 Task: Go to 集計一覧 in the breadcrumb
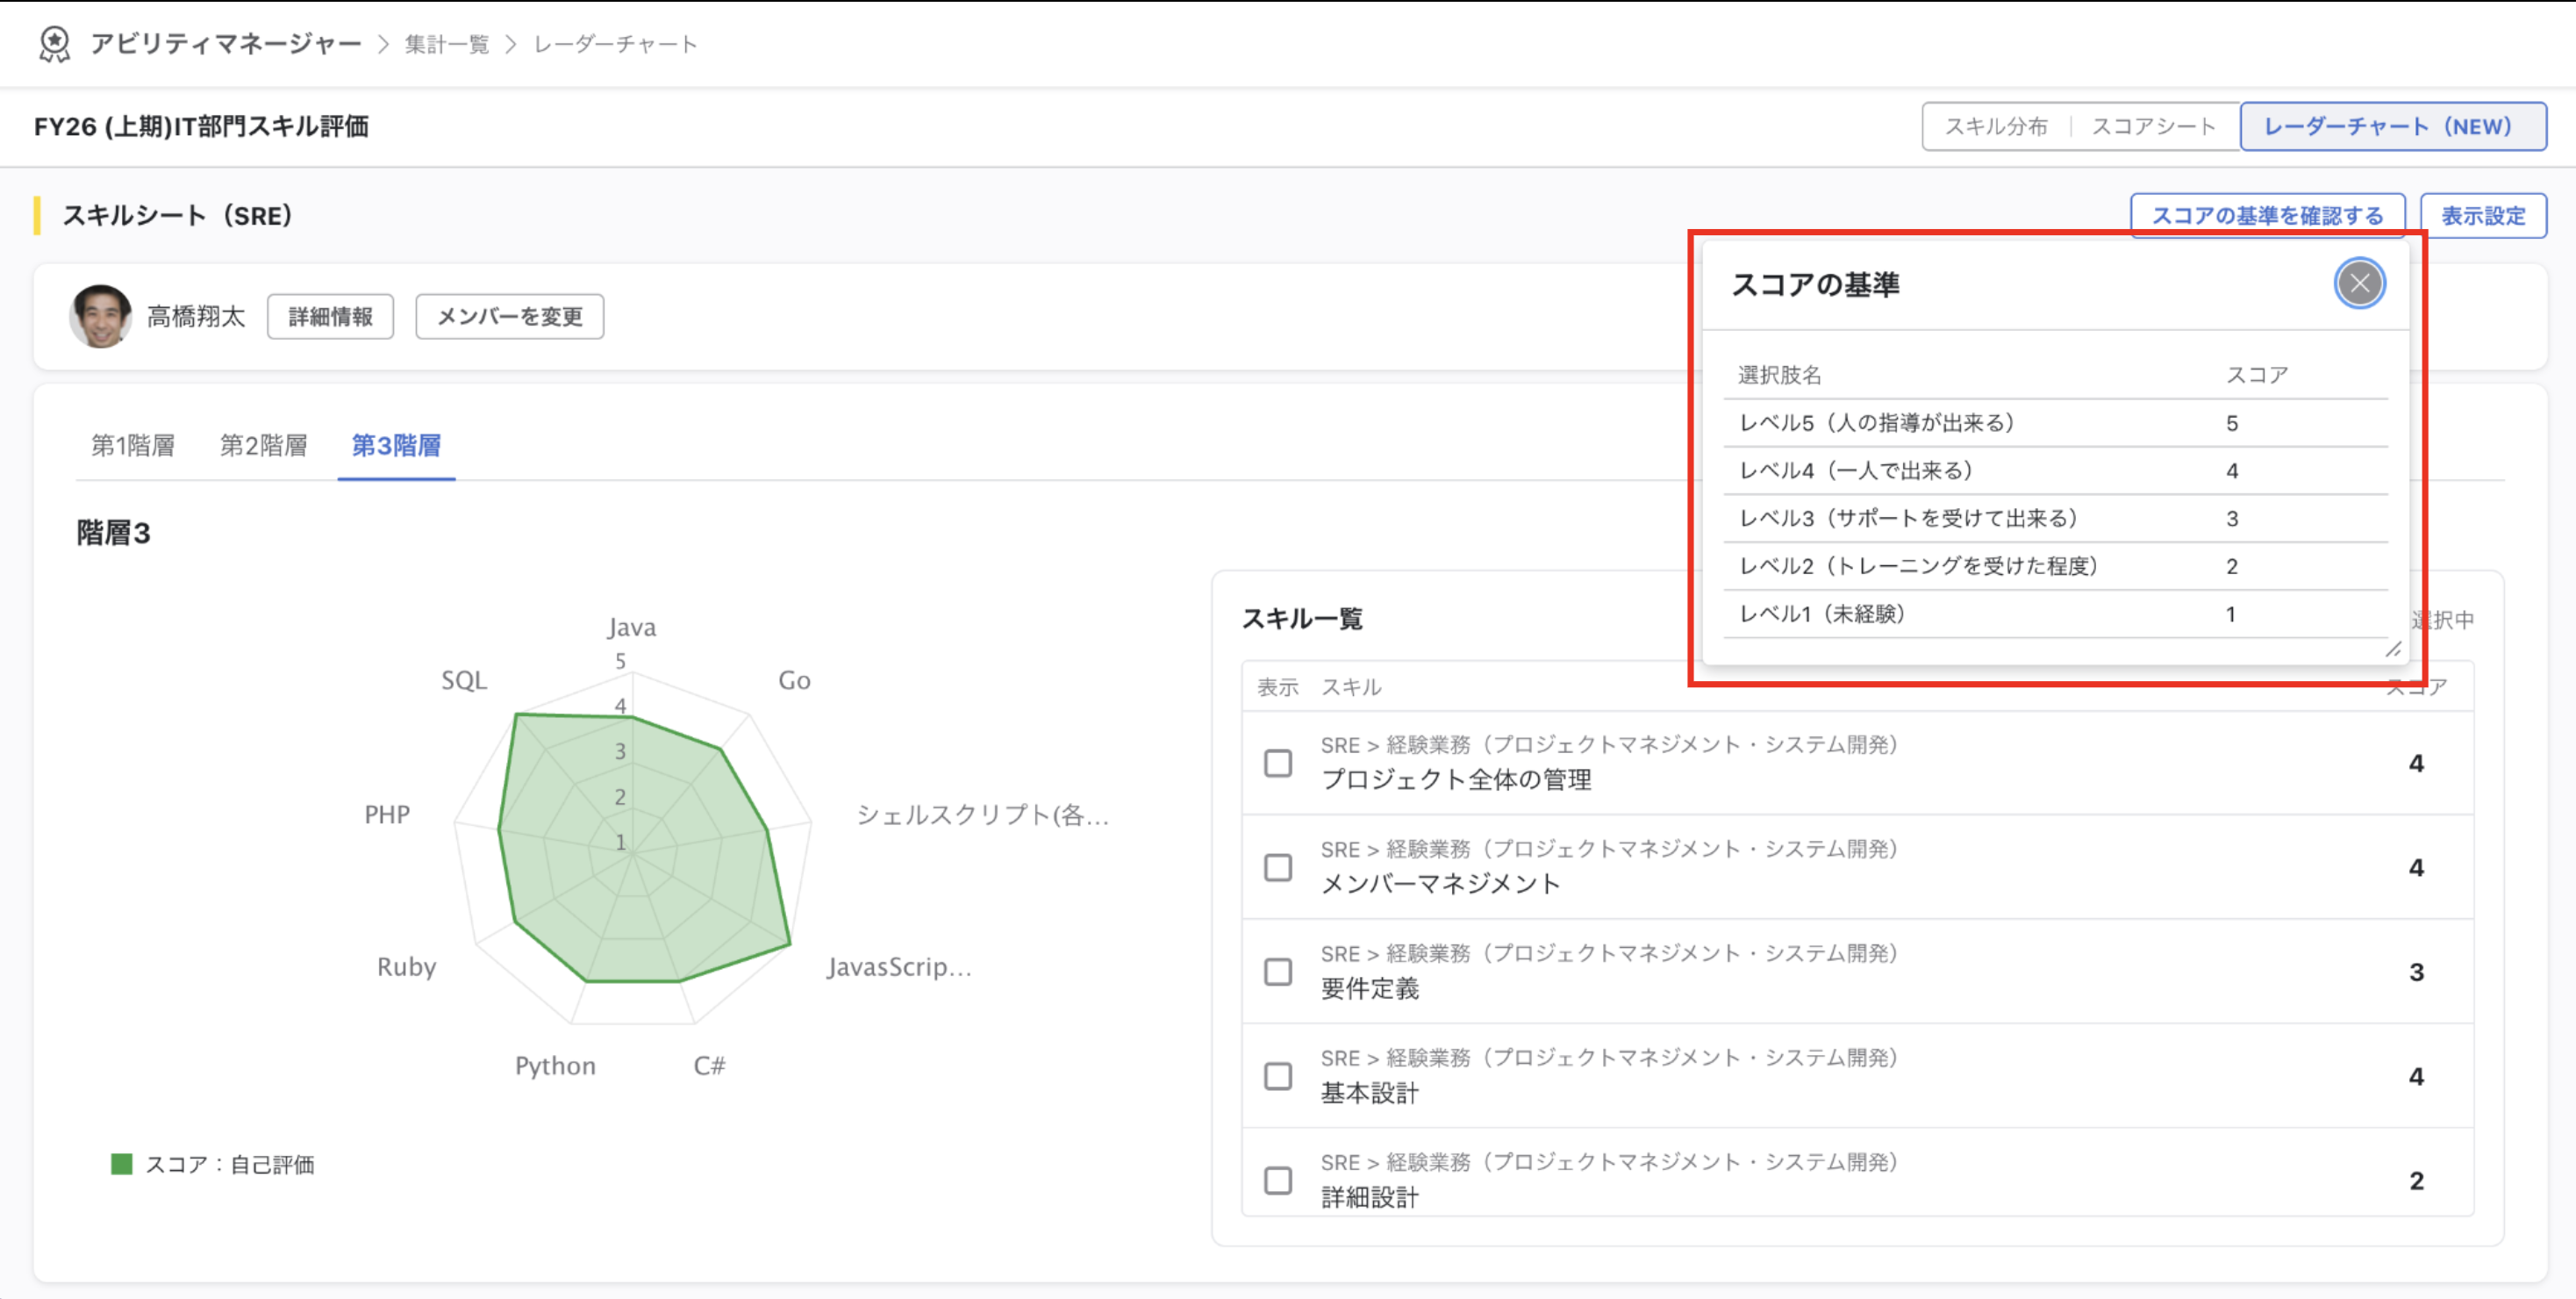447,44
